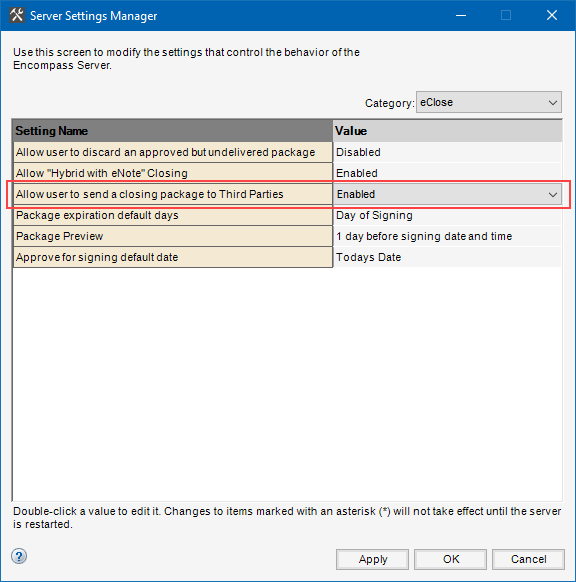Click the Apply button
This screenshot has height=582, width=576.
(x=372, y=559)
